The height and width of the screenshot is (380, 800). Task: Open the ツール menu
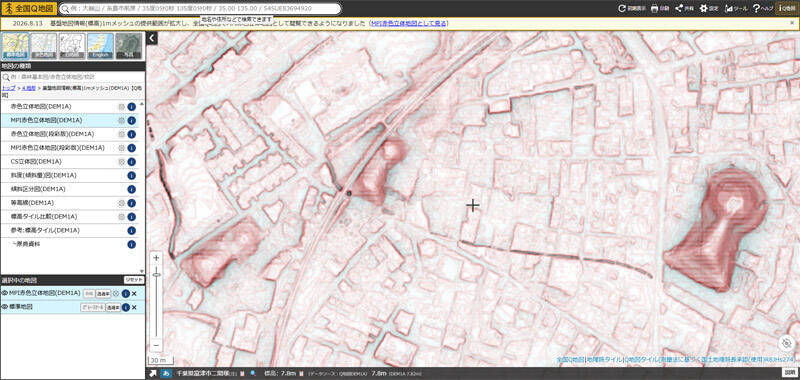(x=736, y=9)
